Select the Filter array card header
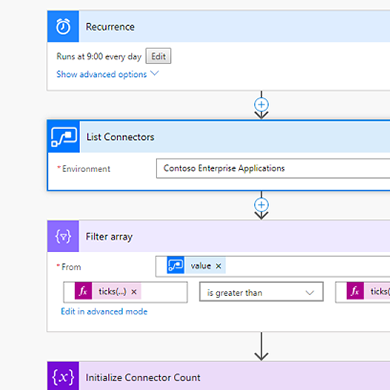The height and width of the screenshot is (390, 390). [219, 236]
